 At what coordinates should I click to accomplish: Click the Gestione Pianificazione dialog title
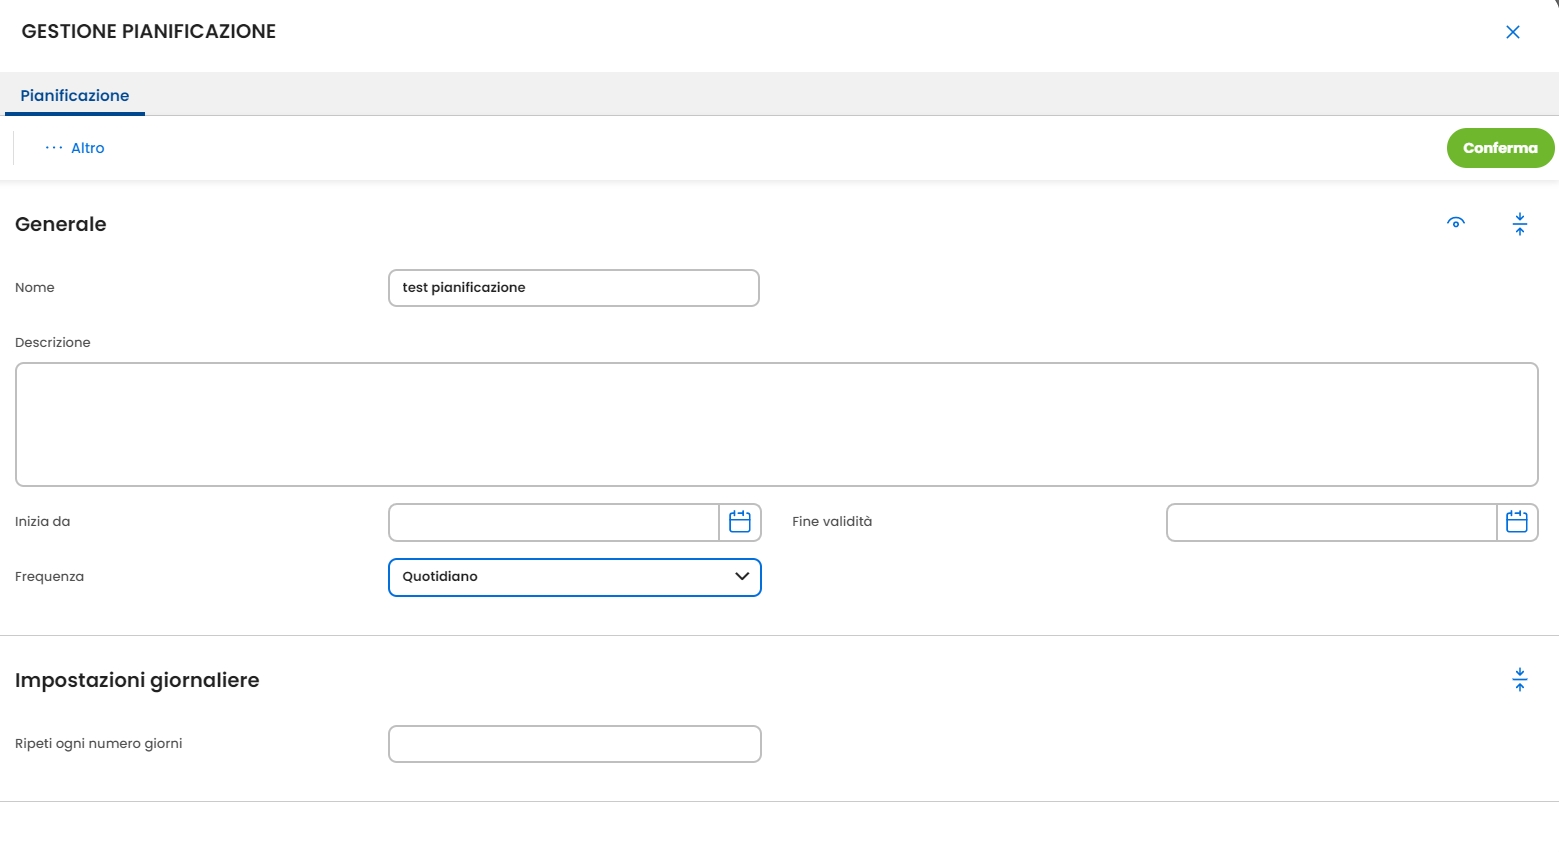(x=149, y=32)
